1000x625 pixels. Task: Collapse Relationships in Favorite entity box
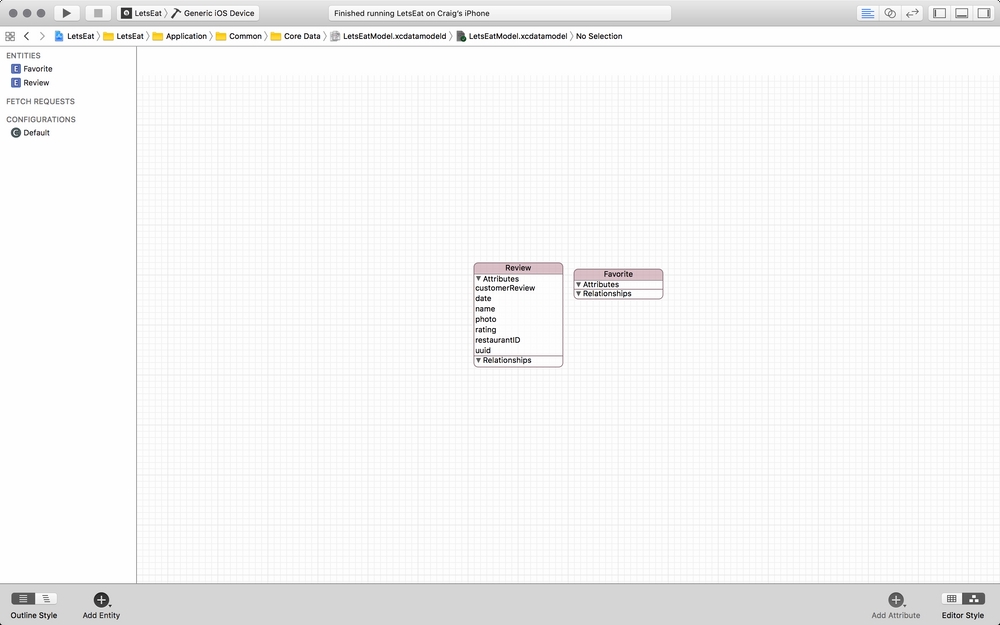578,294
